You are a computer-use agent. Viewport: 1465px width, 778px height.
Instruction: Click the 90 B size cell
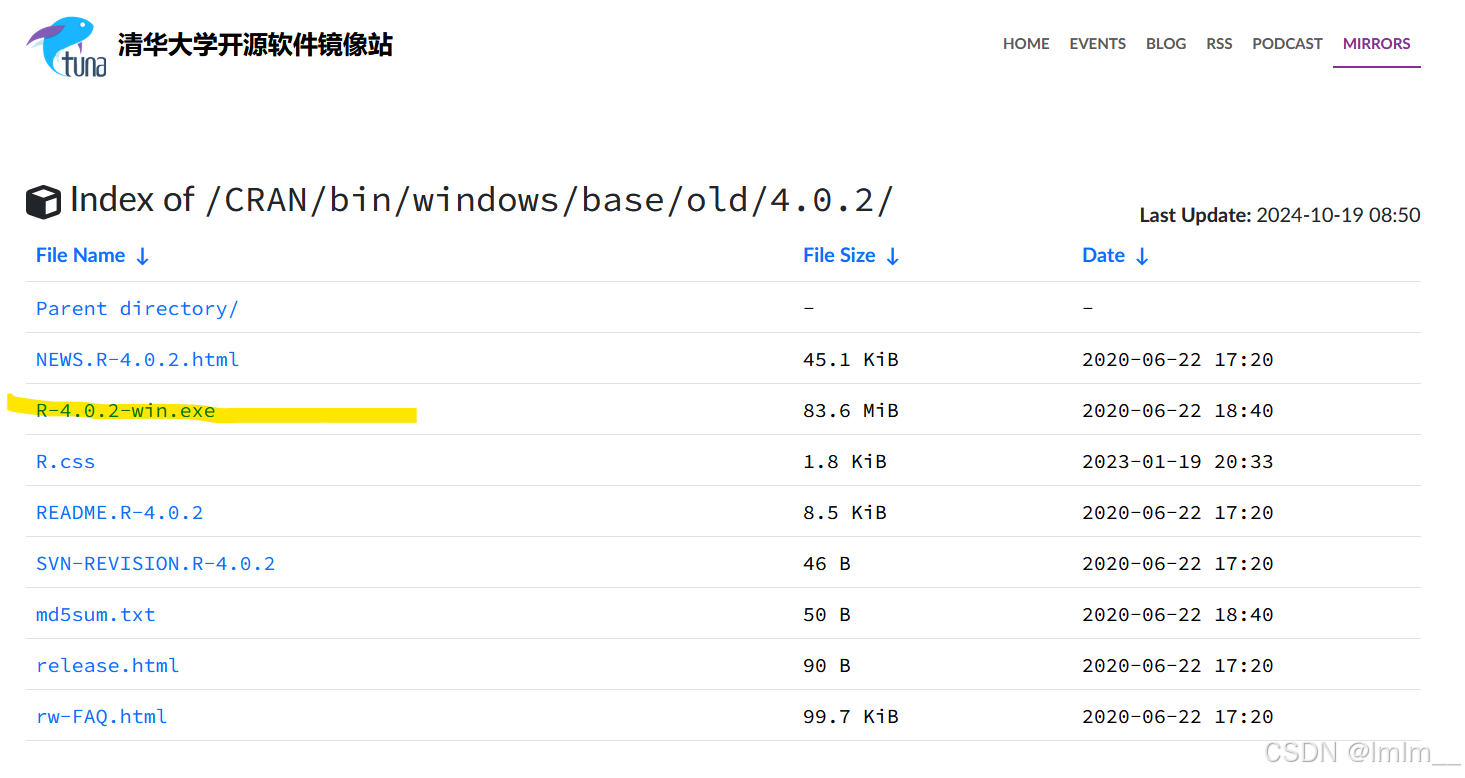pos(826,665)
